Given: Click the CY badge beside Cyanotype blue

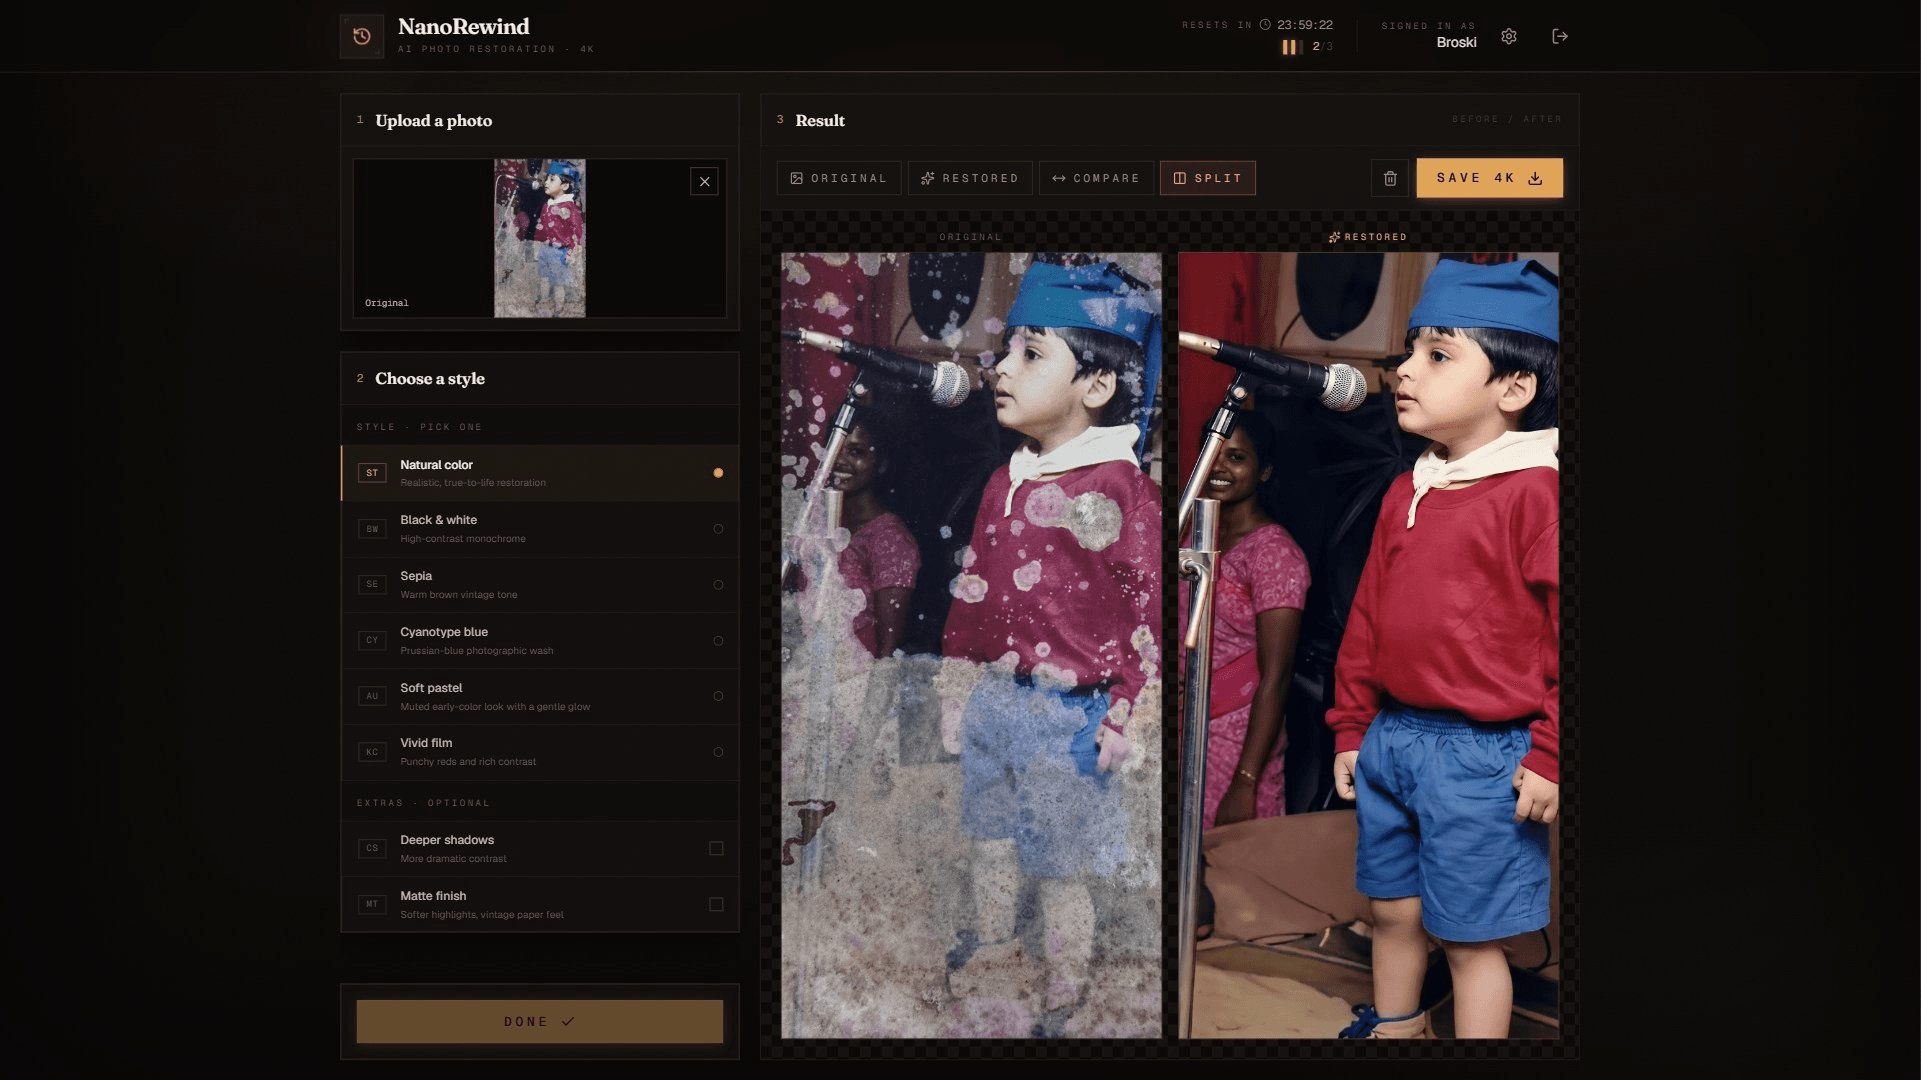Looking at the screenshot, I should [372, 640].
